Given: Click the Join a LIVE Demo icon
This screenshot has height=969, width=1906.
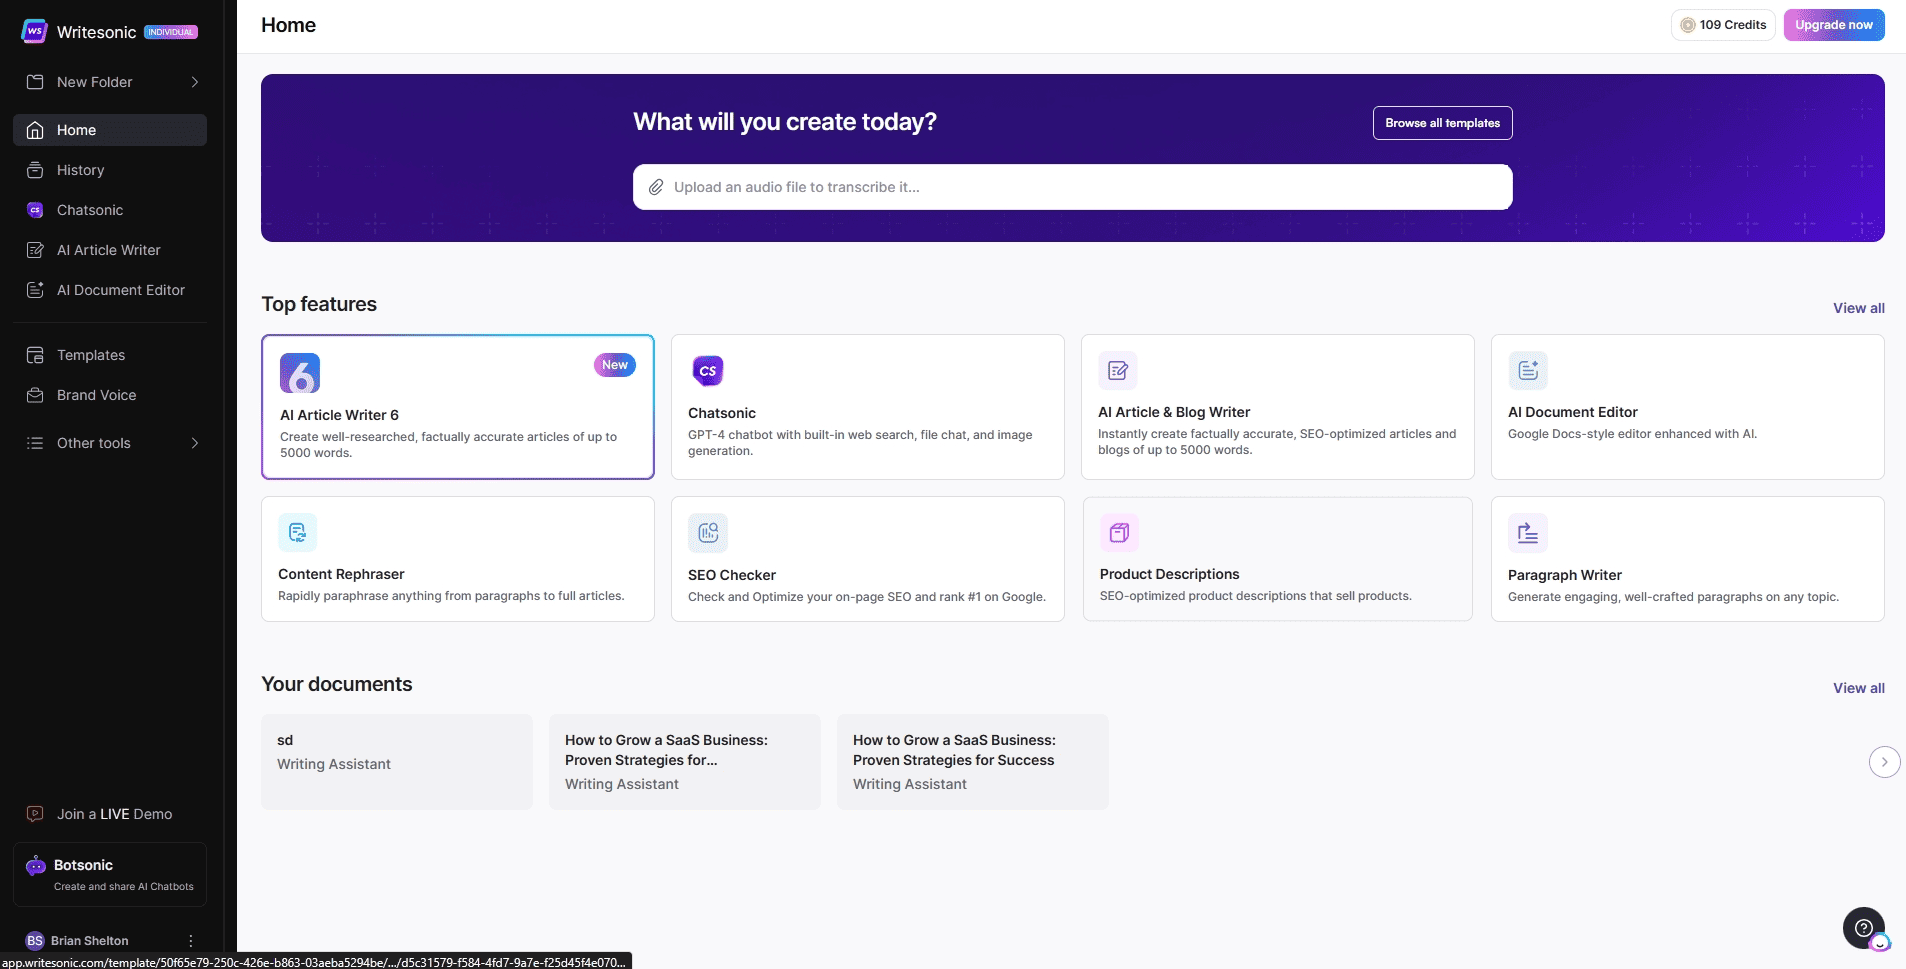Looking at the screenshot, I should coord(35,814).
